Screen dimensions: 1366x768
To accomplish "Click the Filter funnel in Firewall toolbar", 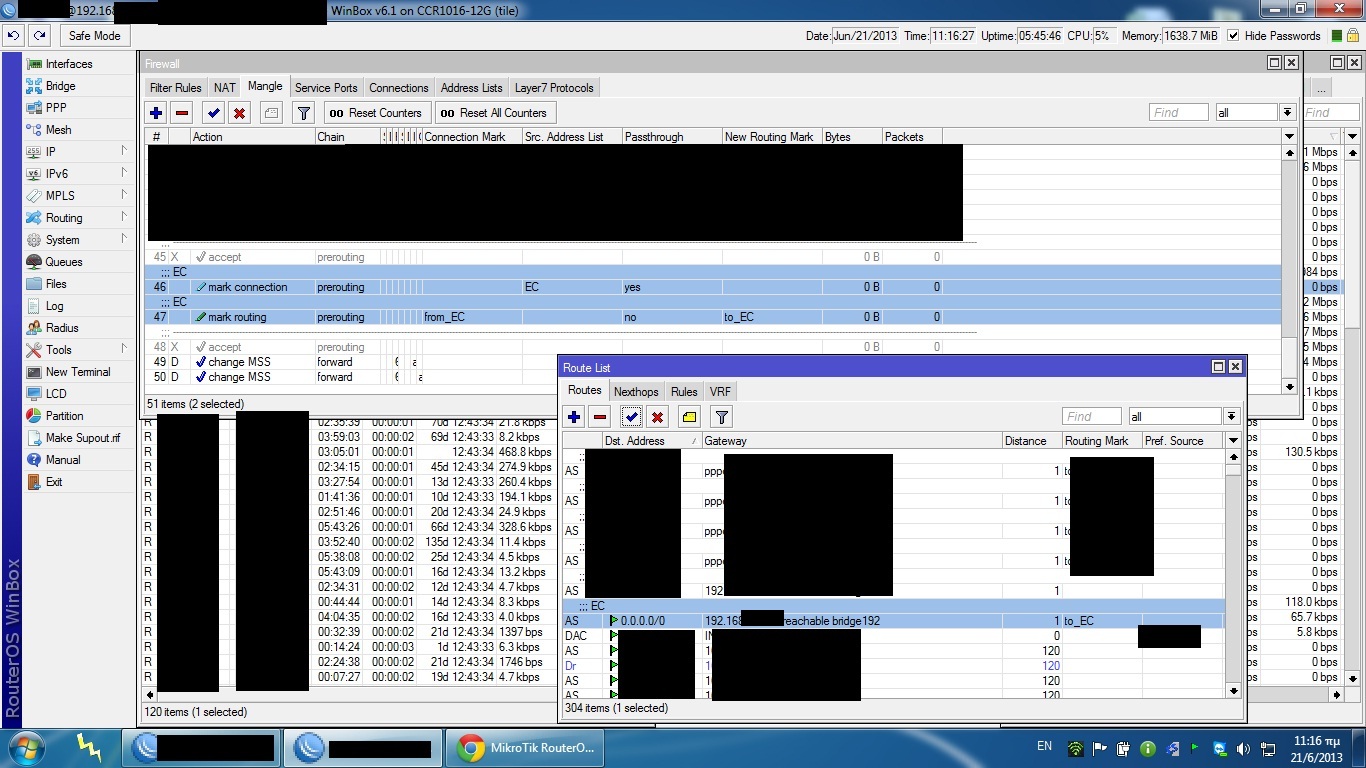I will 304,113.
